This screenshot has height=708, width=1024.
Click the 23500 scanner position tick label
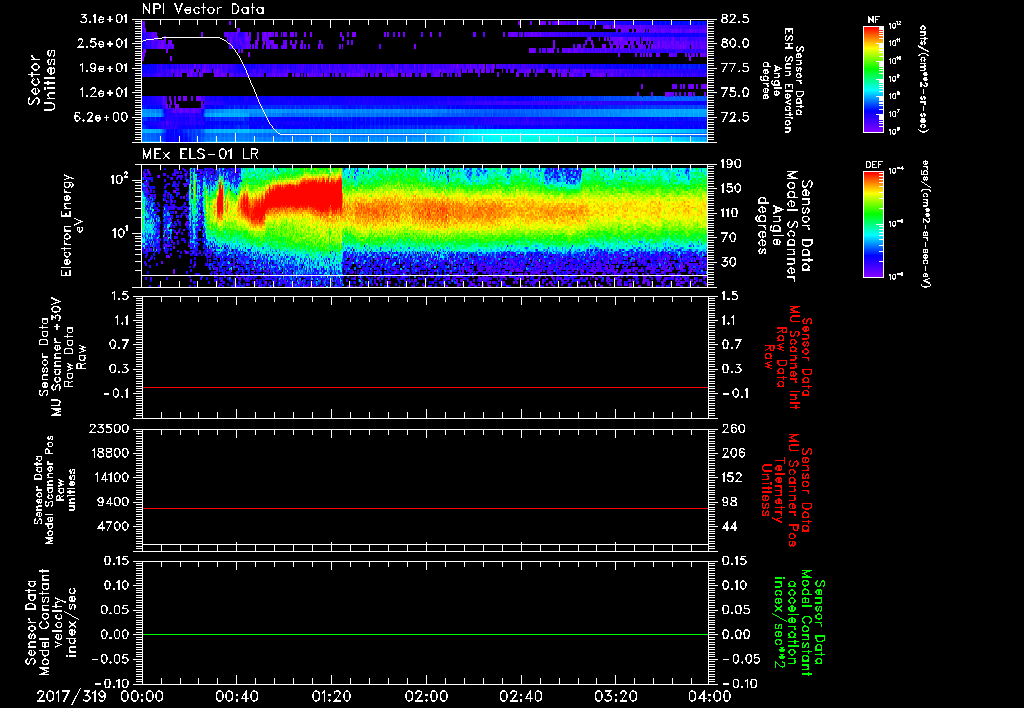click(x=108, y=428)
